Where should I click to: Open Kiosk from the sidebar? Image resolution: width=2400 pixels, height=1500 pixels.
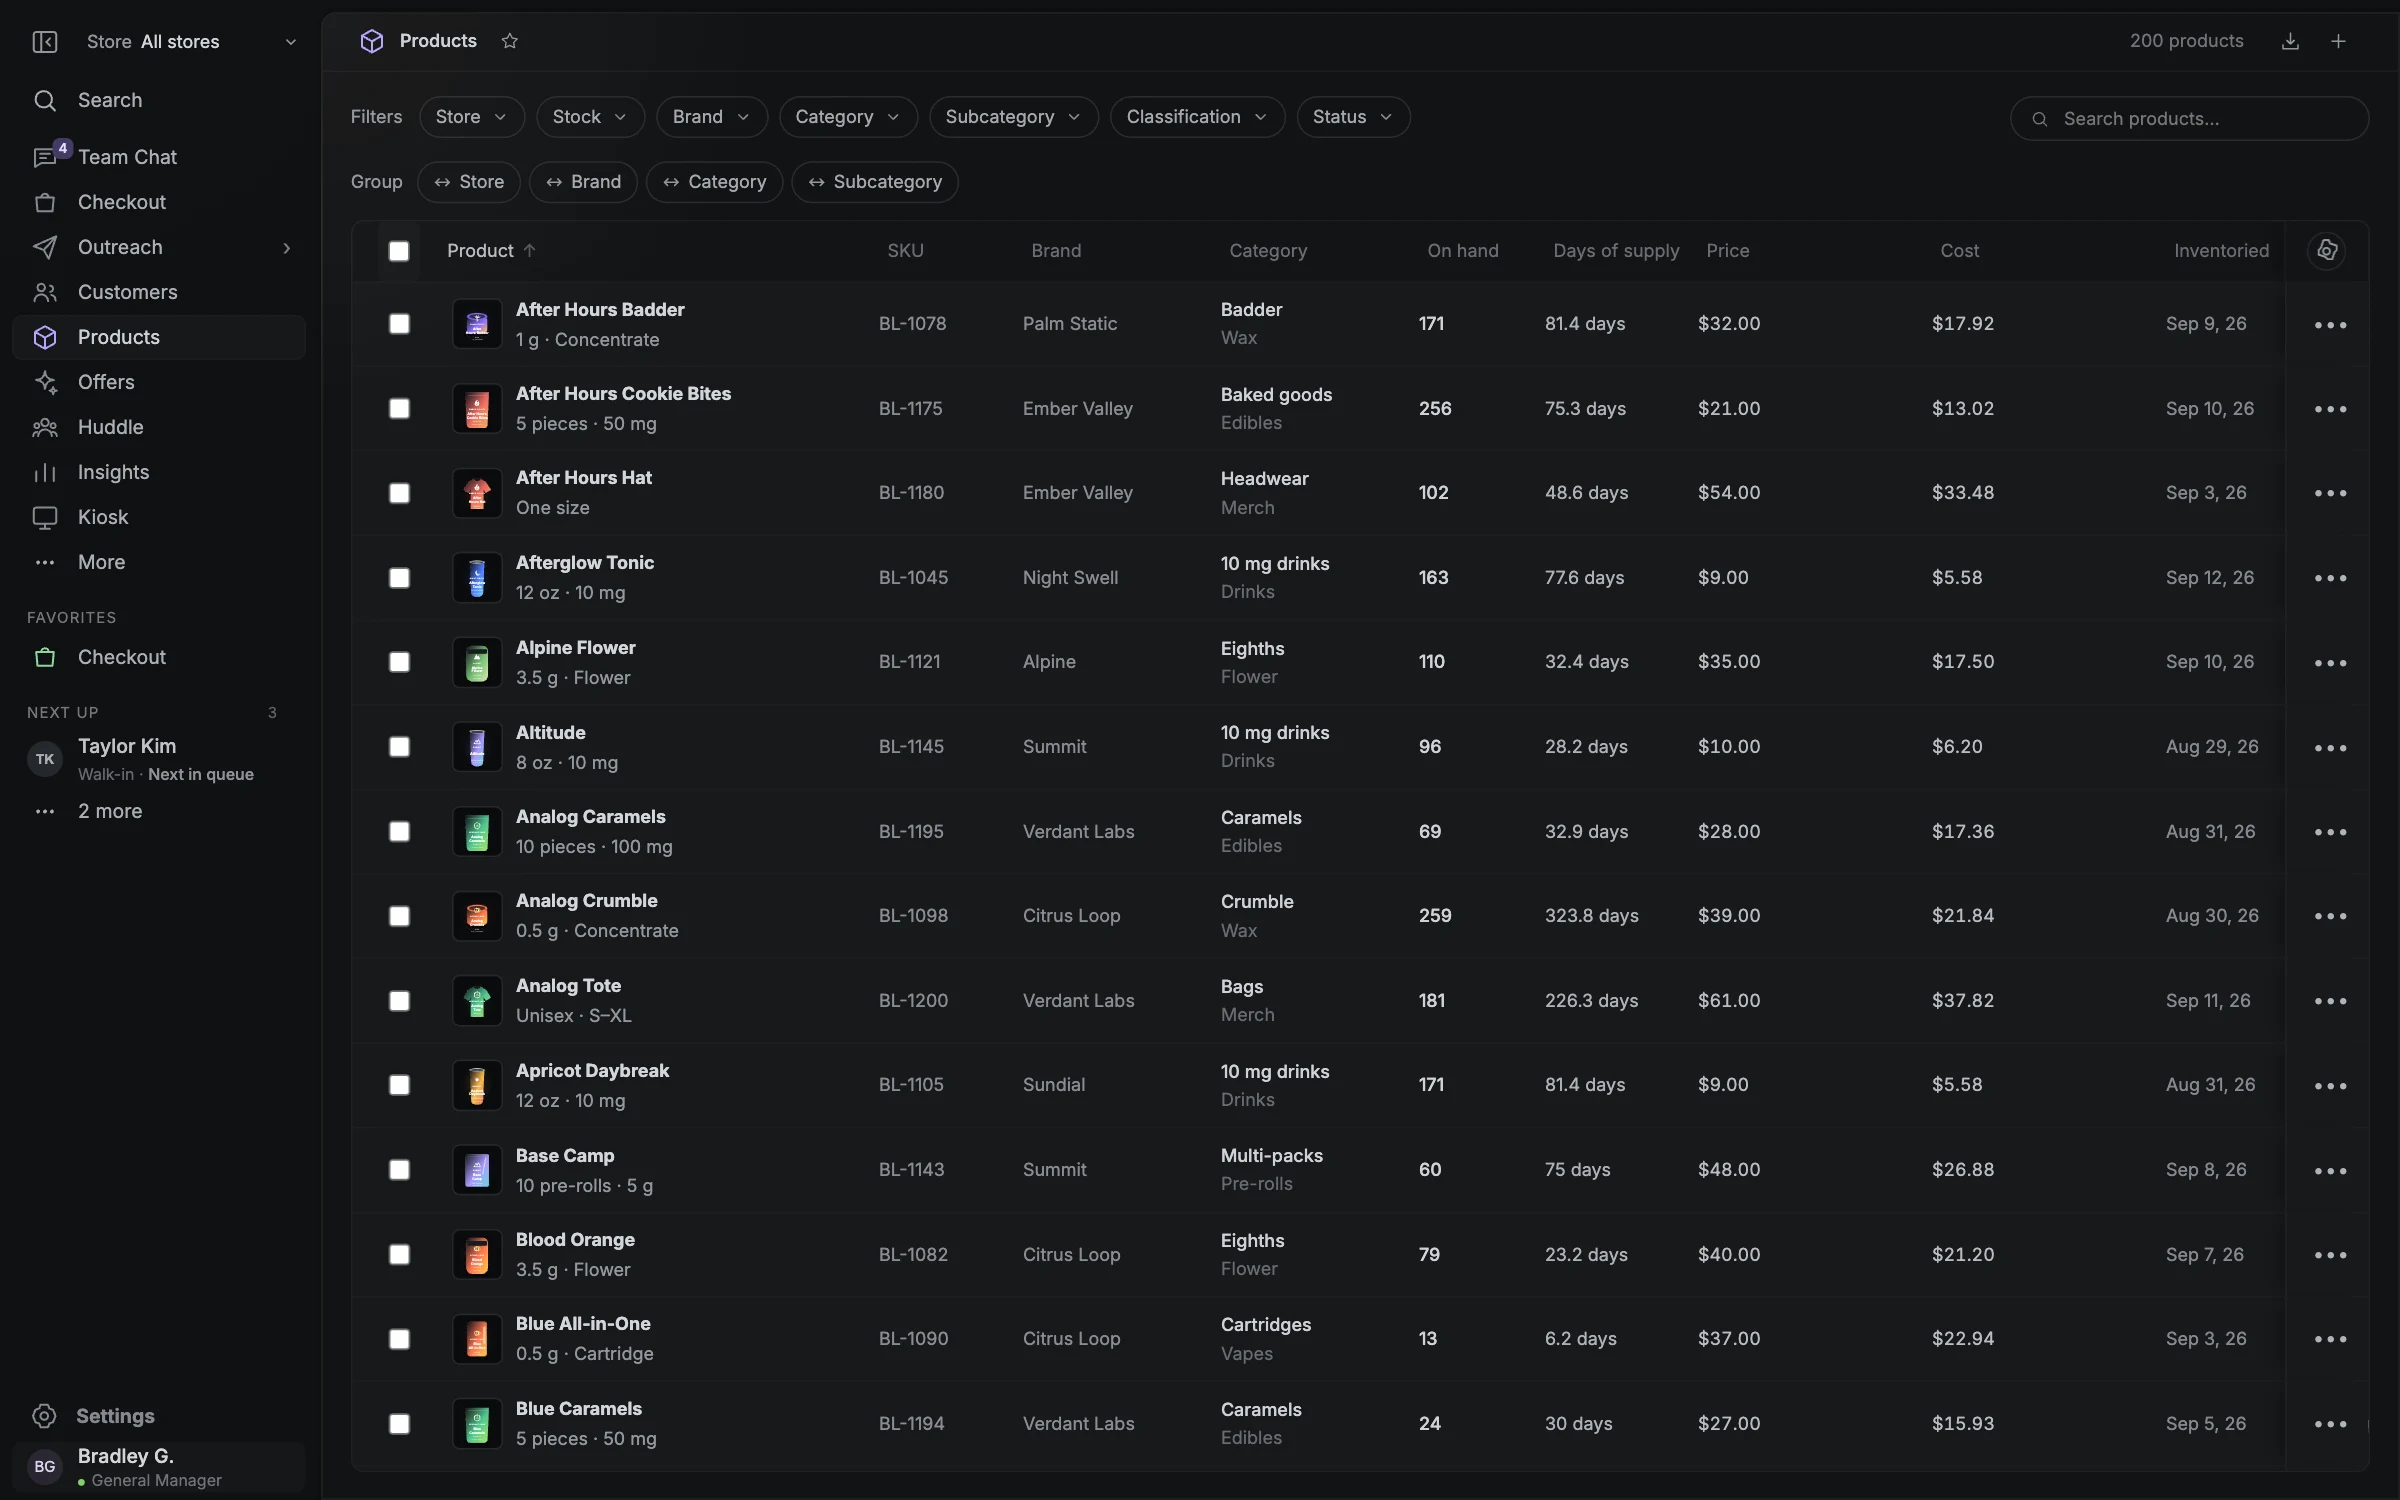tap(159, 517)
